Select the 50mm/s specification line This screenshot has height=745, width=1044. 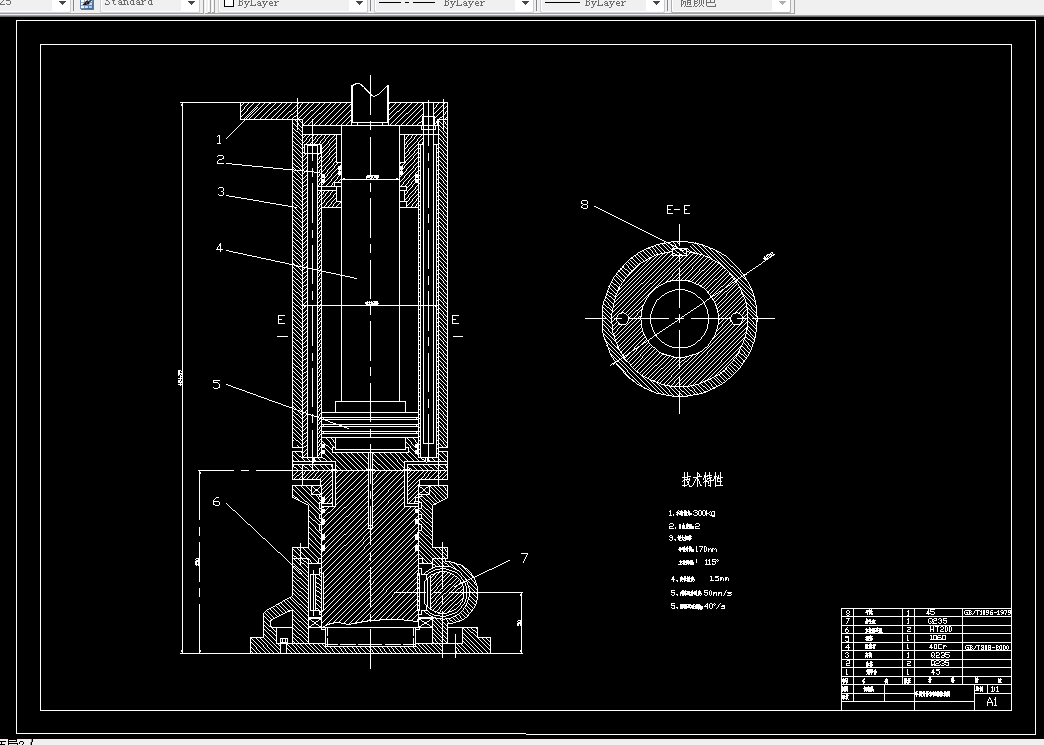click(x=701, y=593)
